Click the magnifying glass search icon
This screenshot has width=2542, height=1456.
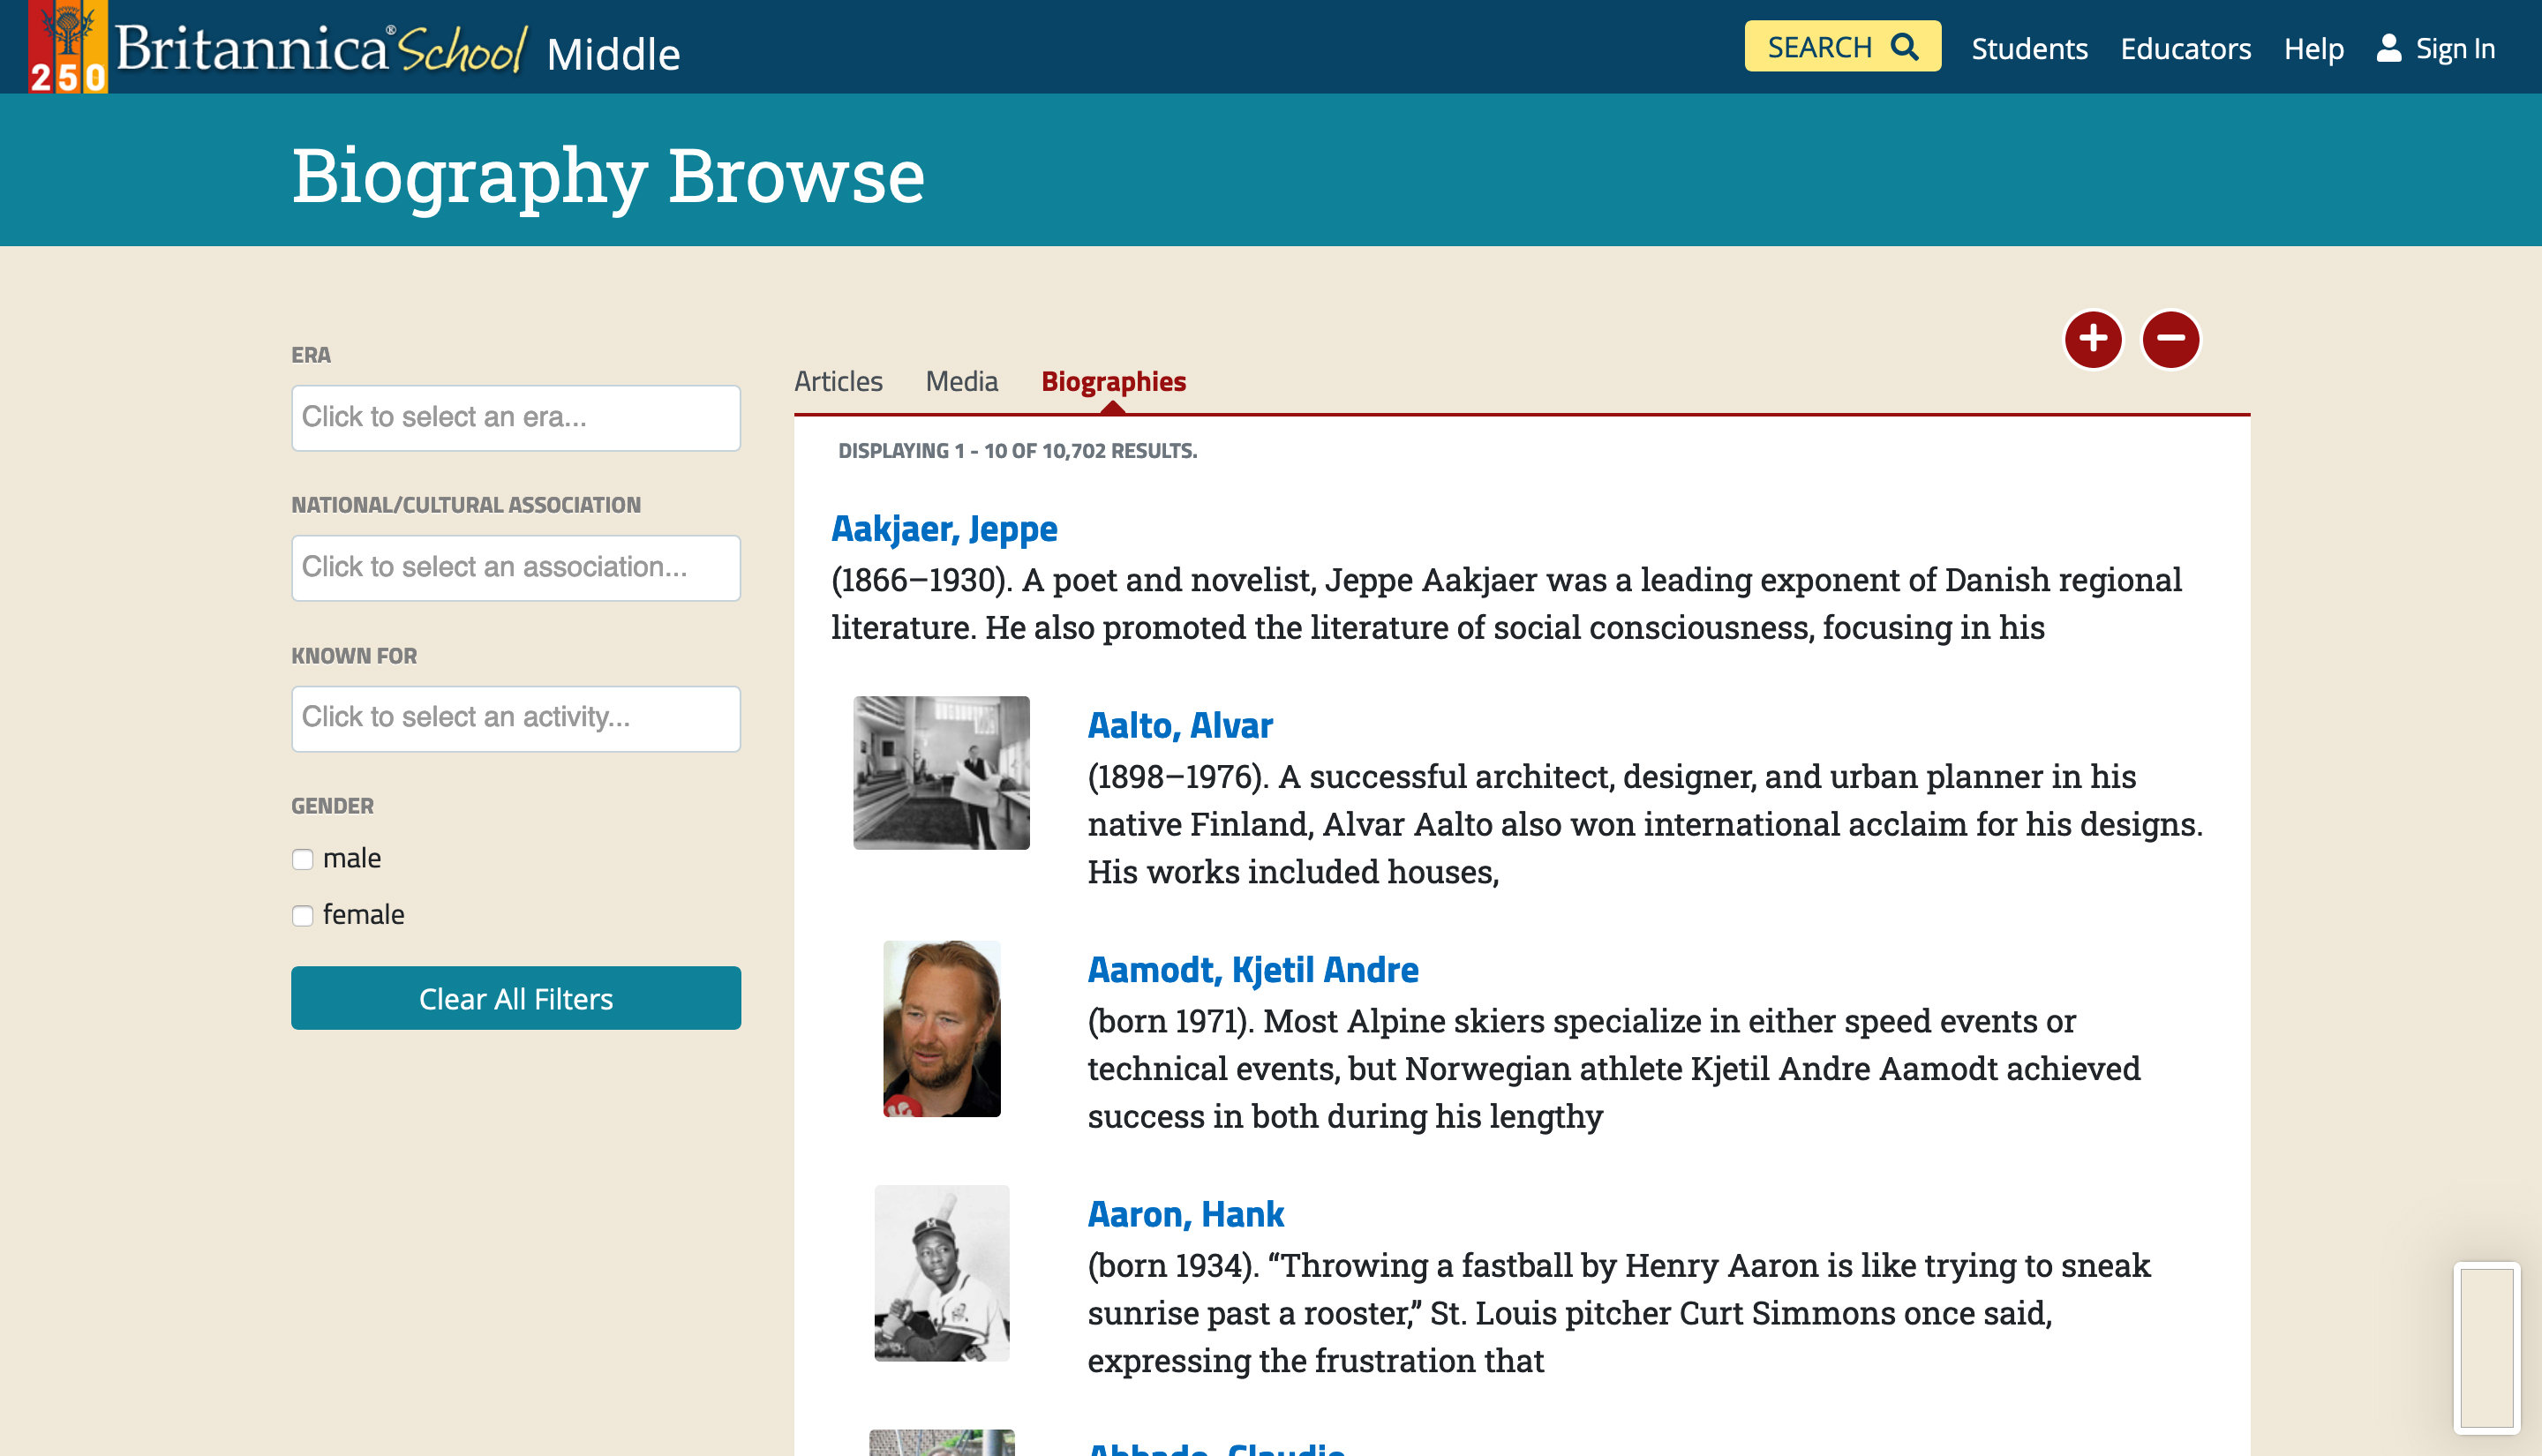pos(1905,47)
